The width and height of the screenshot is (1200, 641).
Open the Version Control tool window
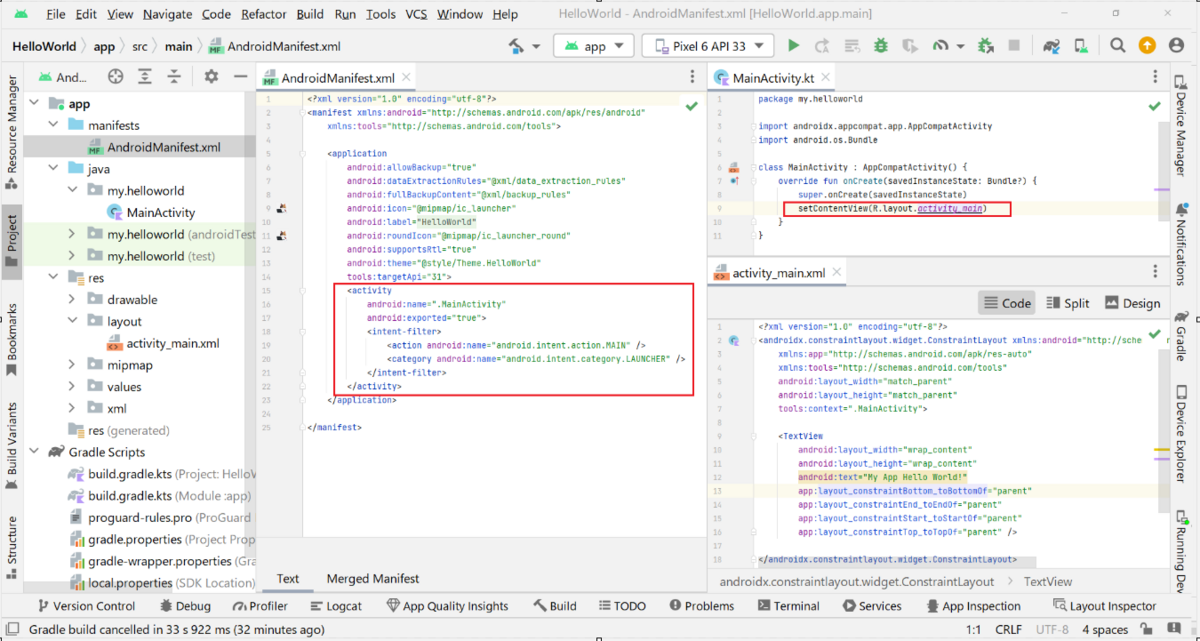pyautogui.click(x=85, y=605)
